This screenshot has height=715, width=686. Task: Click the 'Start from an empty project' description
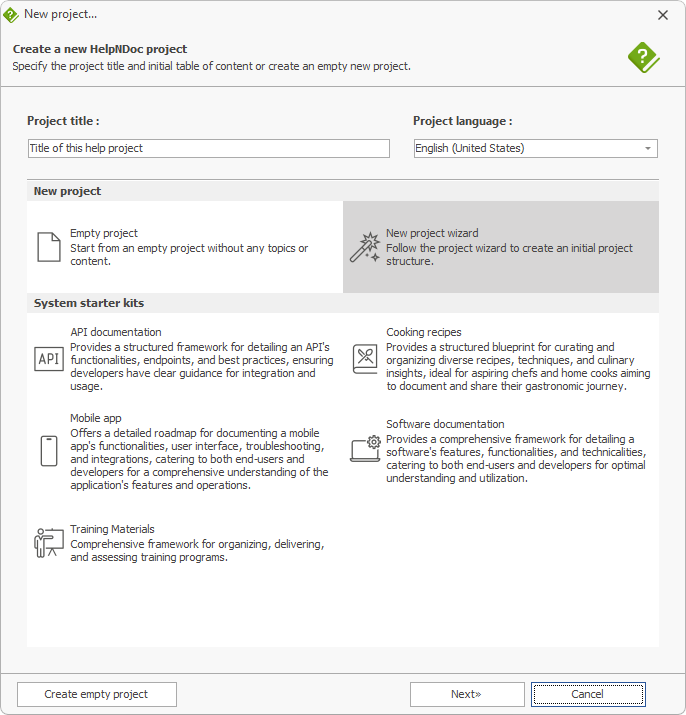tap(189, 254)
